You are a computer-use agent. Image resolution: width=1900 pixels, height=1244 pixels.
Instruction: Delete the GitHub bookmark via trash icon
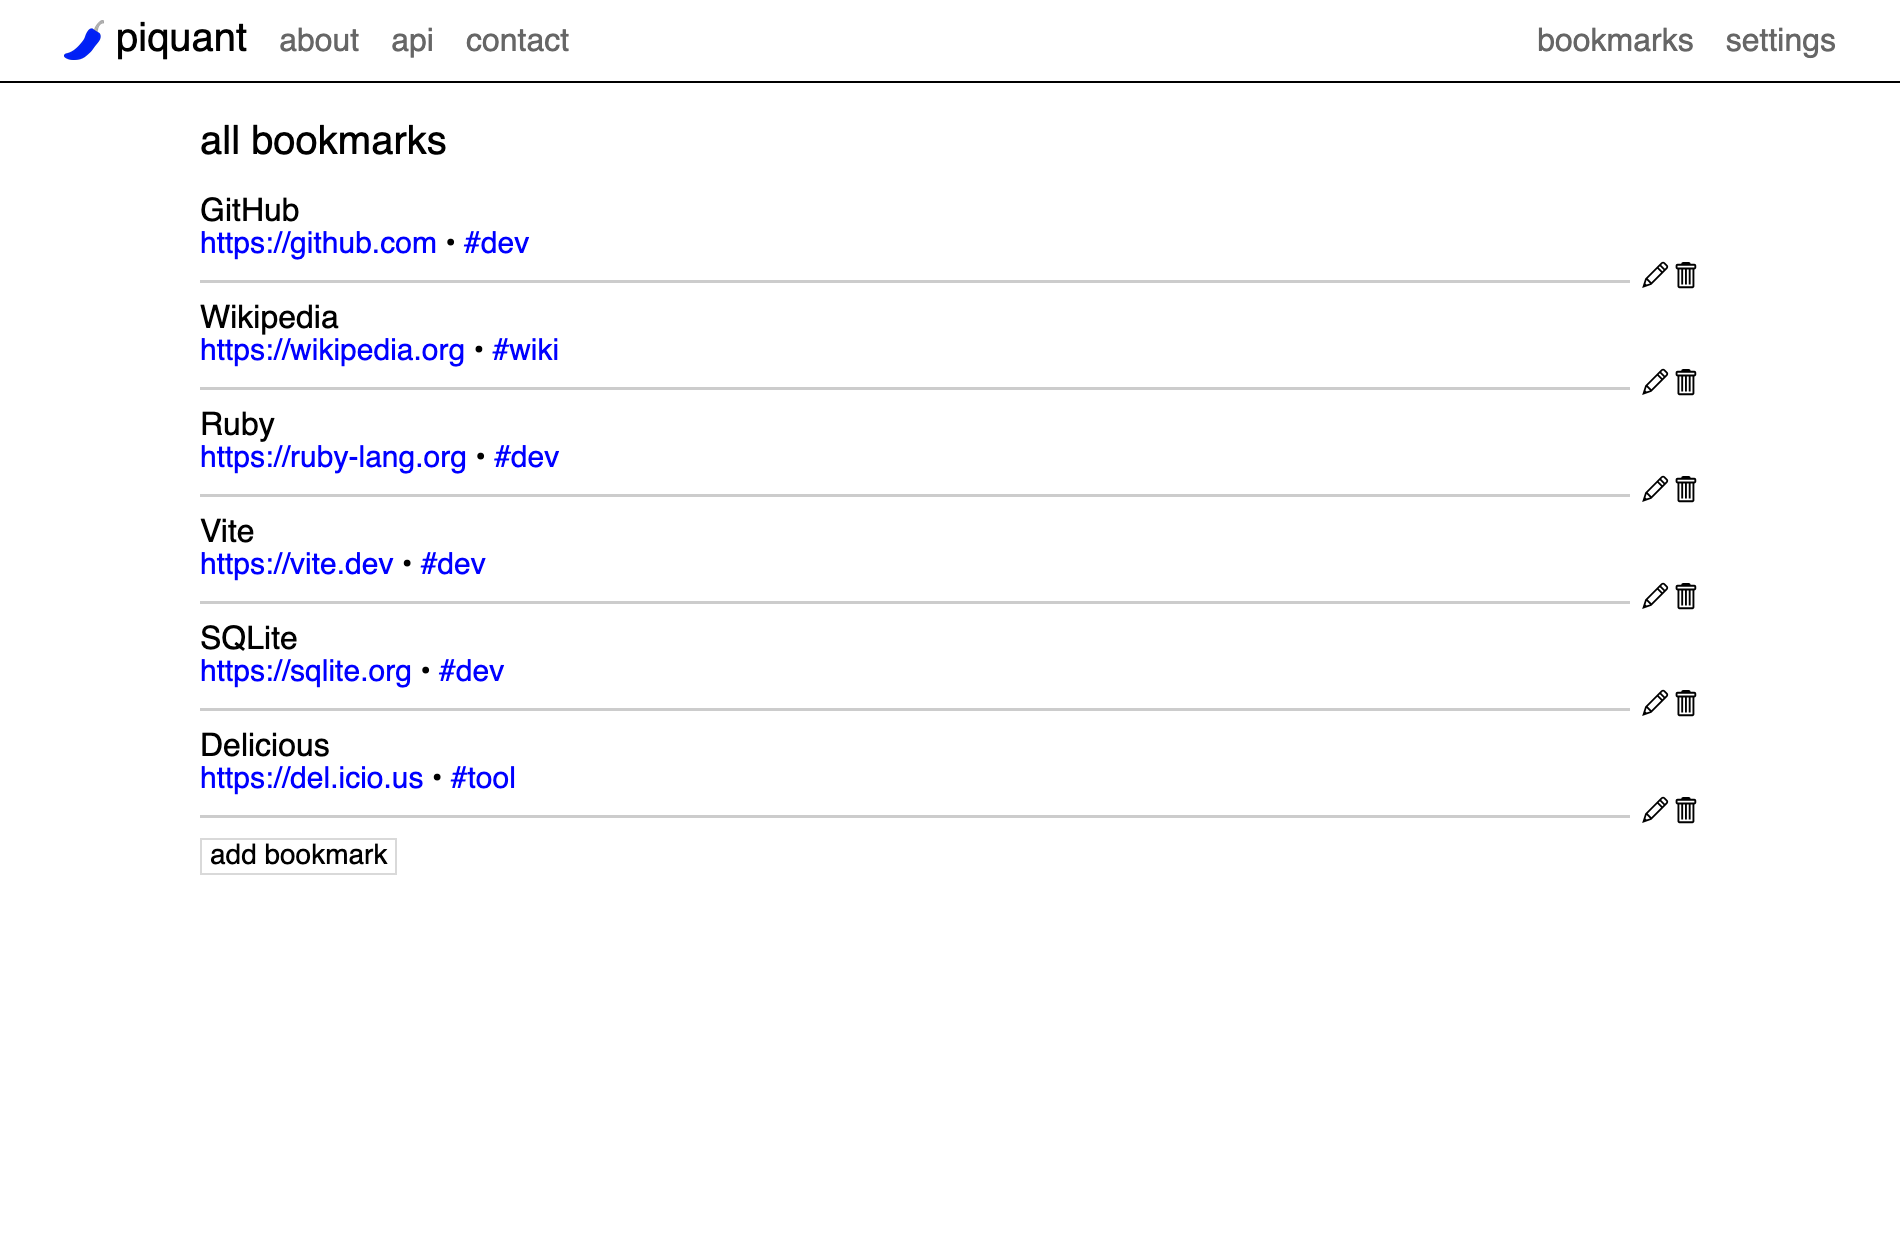pyautogui.click(x=1686, y=275)
